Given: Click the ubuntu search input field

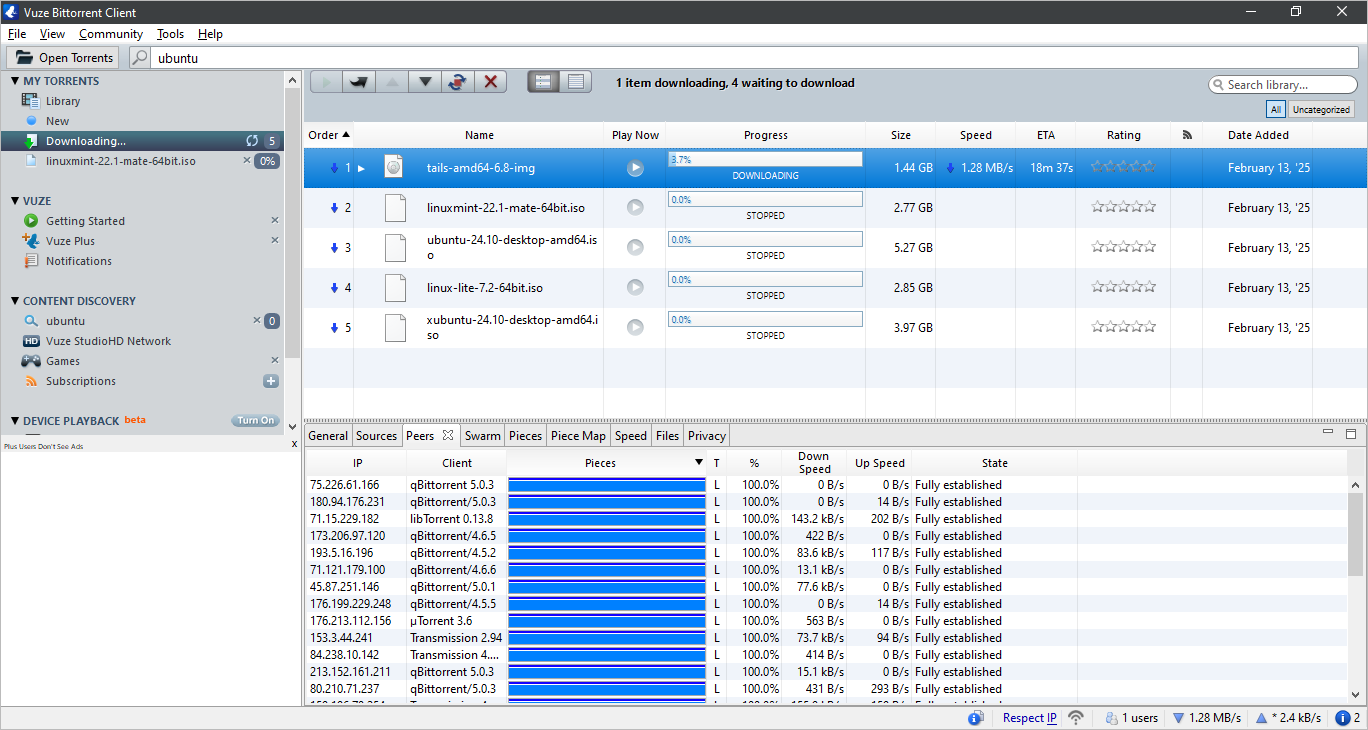Looking at the screenshot, I should (755, 58).
